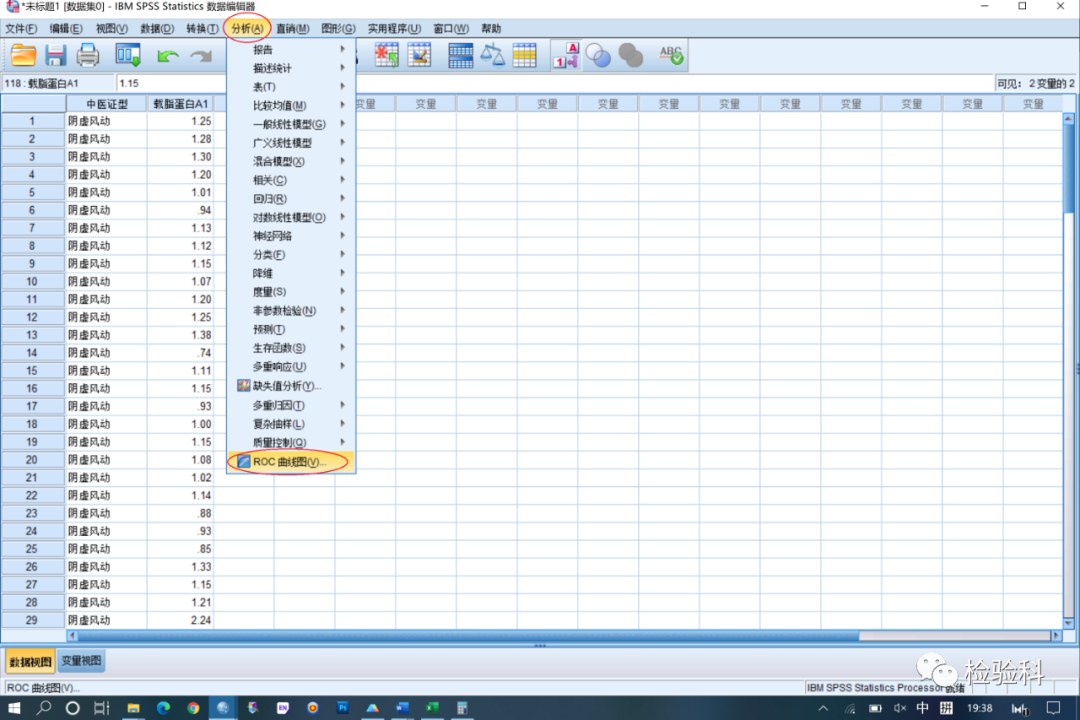Toggle the Value Labels toolbar button
Screen dimensions: 1080x720
566,56
